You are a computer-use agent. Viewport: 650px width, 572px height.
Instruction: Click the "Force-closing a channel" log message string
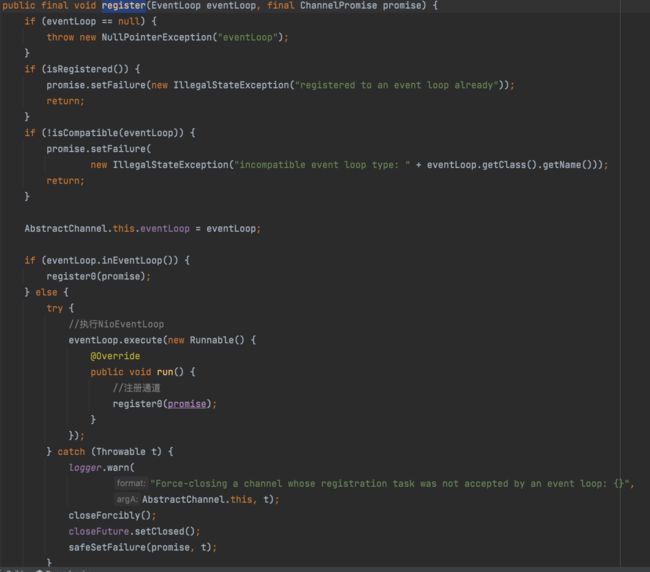390,484
